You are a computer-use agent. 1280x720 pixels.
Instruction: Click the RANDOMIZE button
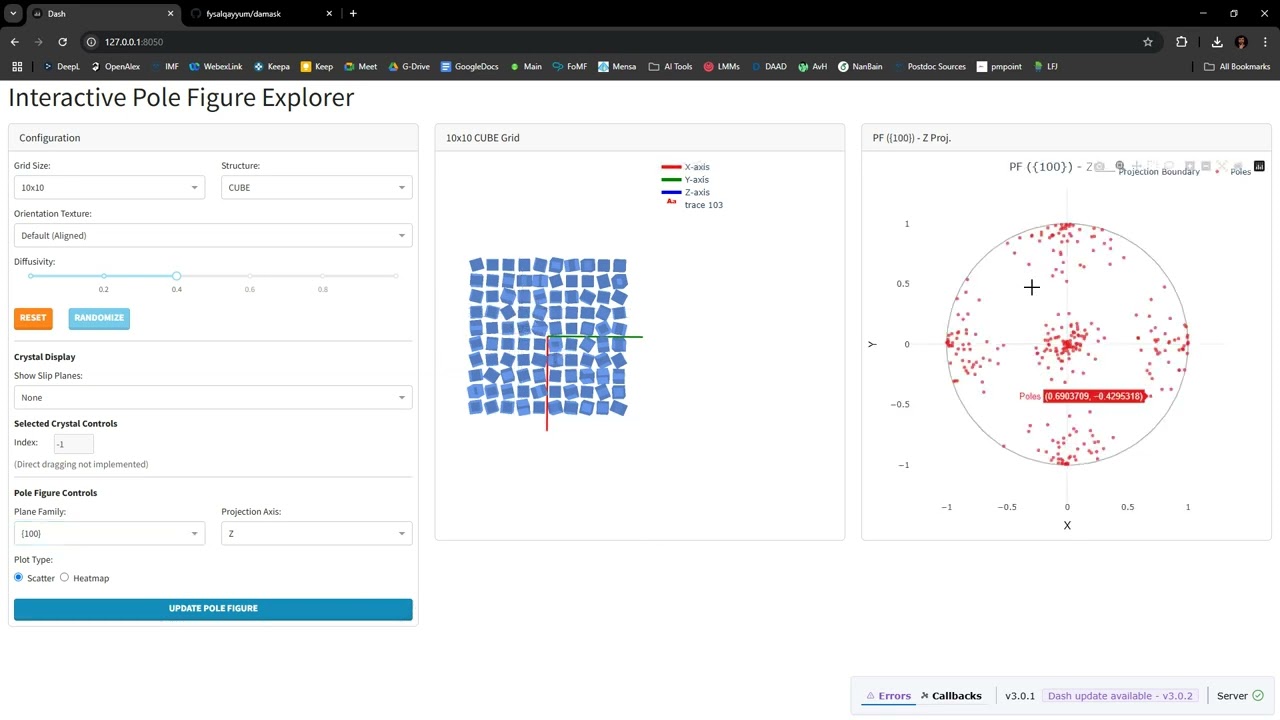99,318
